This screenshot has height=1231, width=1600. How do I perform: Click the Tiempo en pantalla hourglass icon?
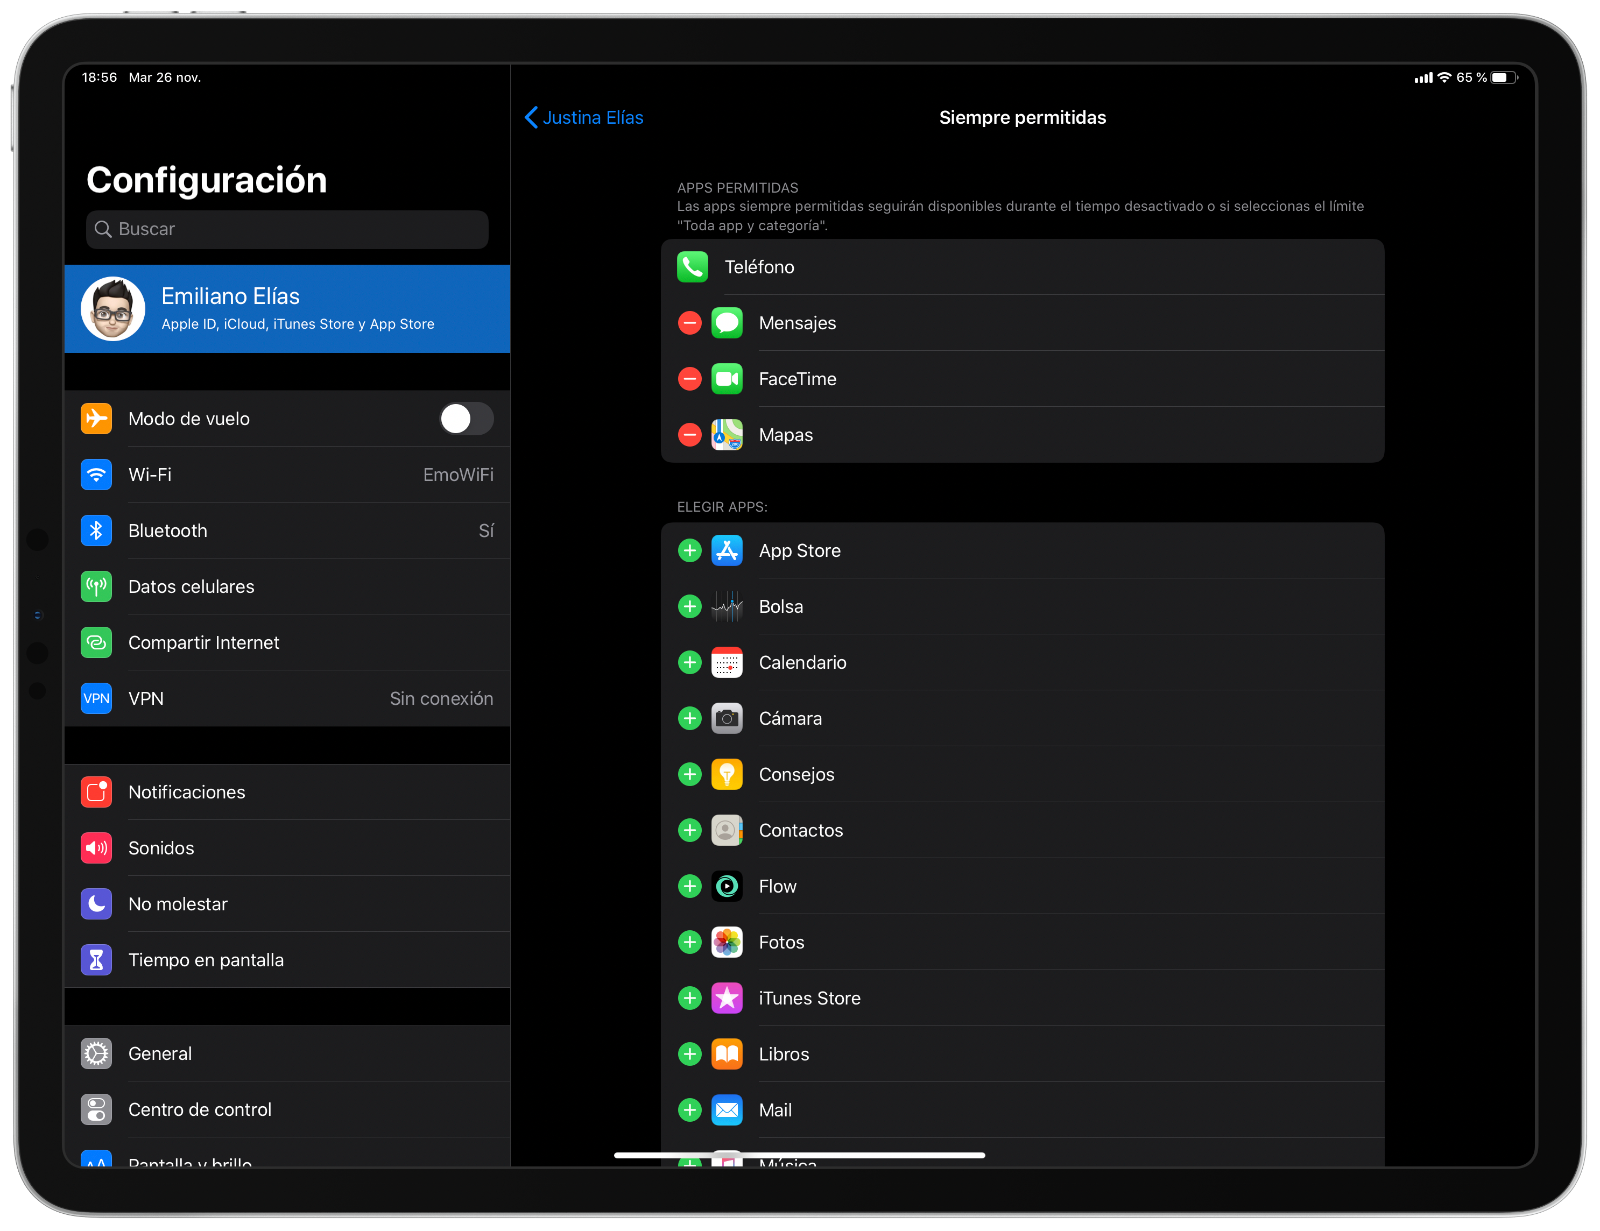pos(96,960)
